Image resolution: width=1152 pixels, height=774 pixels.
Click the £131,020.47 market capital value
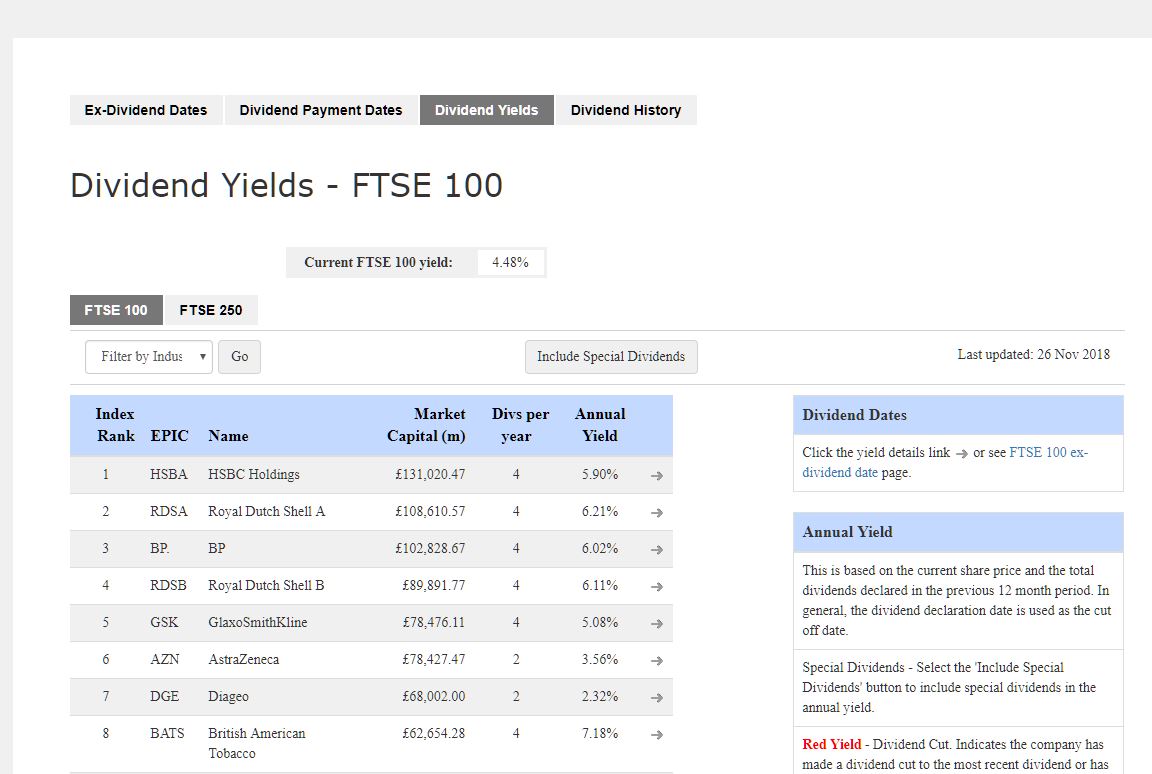pyautogui.click(x=430, y=474)
